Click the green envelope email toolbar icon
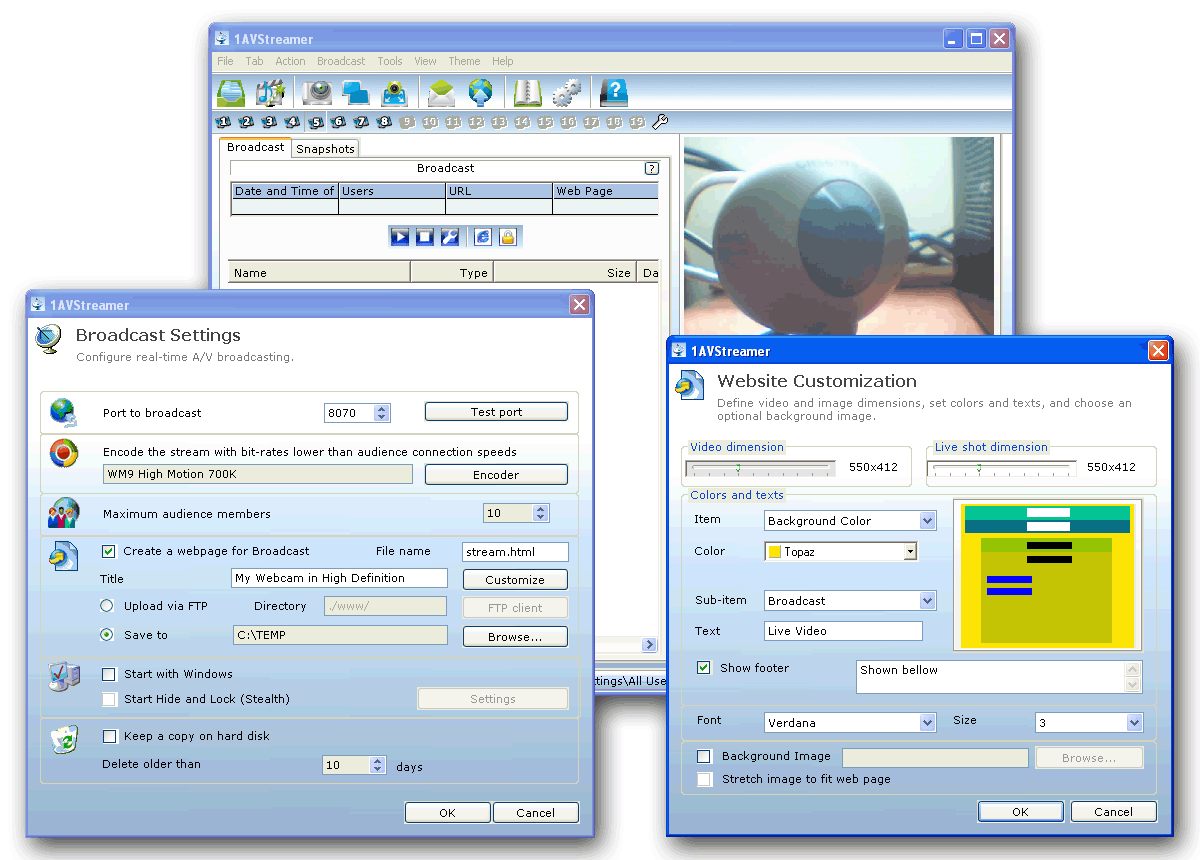Screen dimensions: 1200x860 pyautogui.click(x=441, y=93)
